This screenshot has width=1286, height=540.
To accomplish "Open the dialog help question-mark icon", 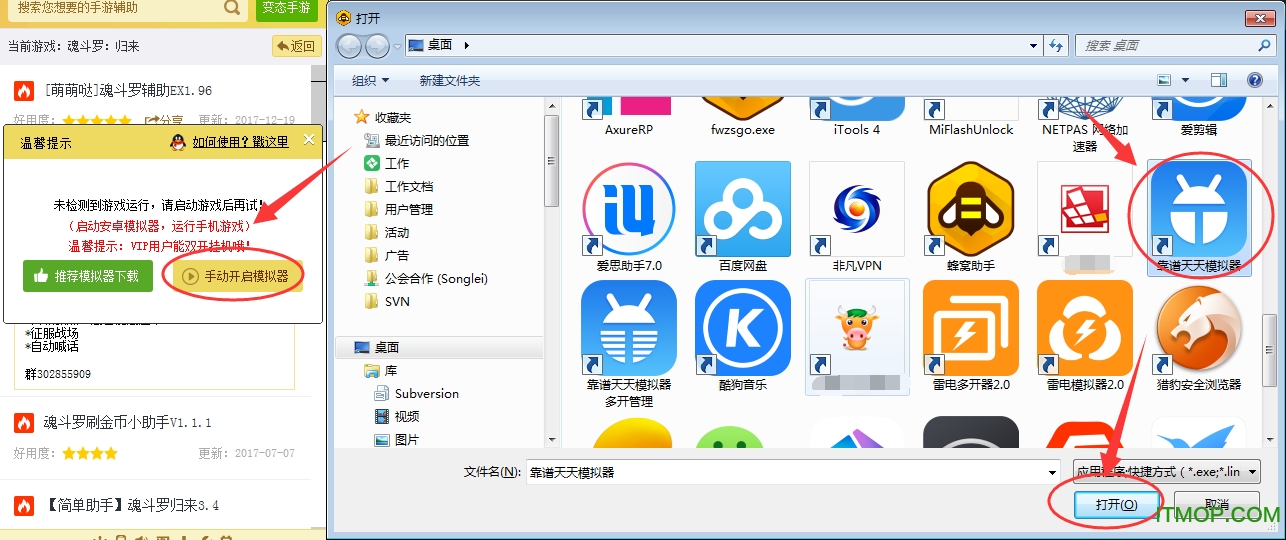I will [x=1254, y=80].
